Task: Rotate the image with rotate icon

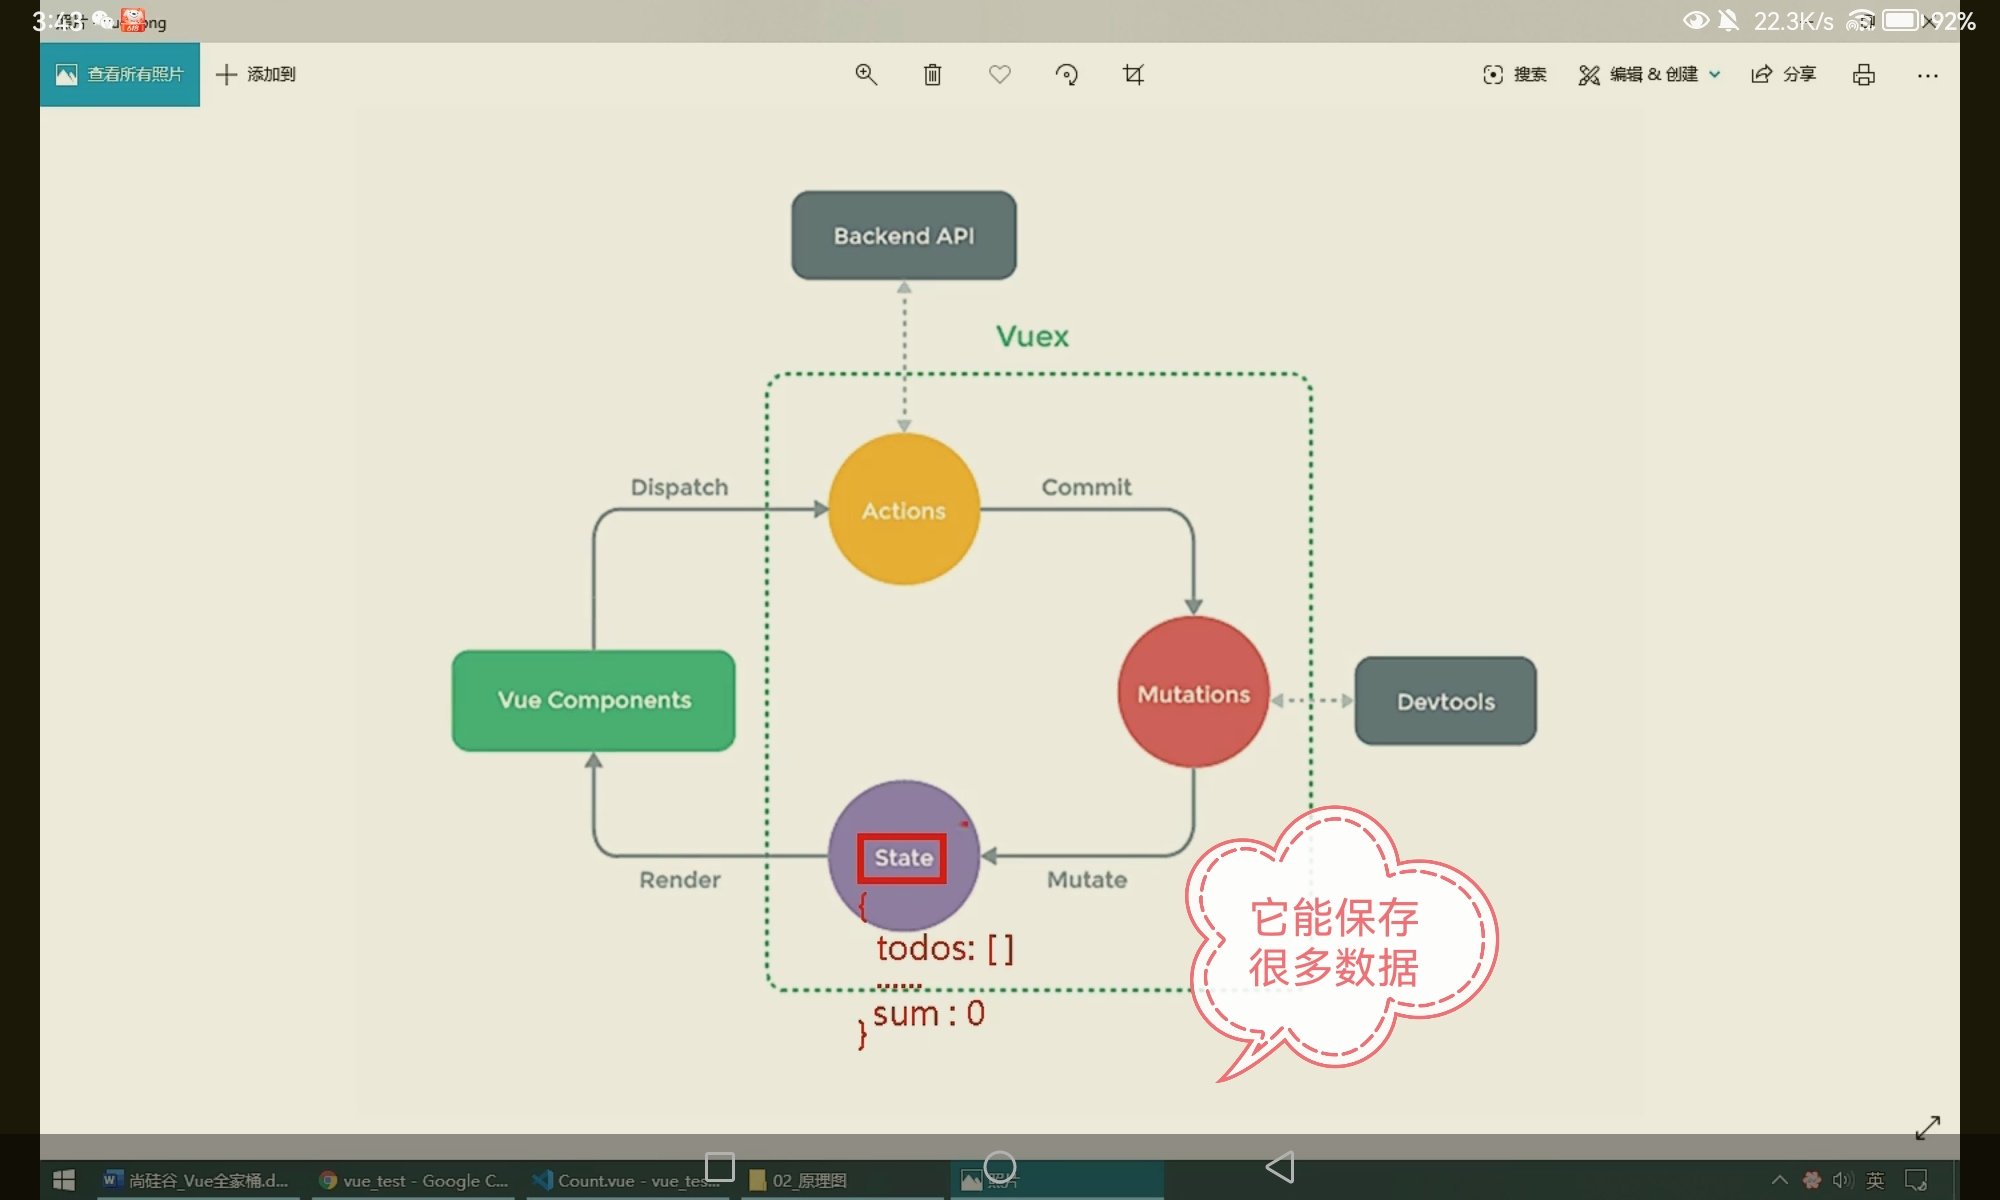Action: click(x=1066, y=74)
